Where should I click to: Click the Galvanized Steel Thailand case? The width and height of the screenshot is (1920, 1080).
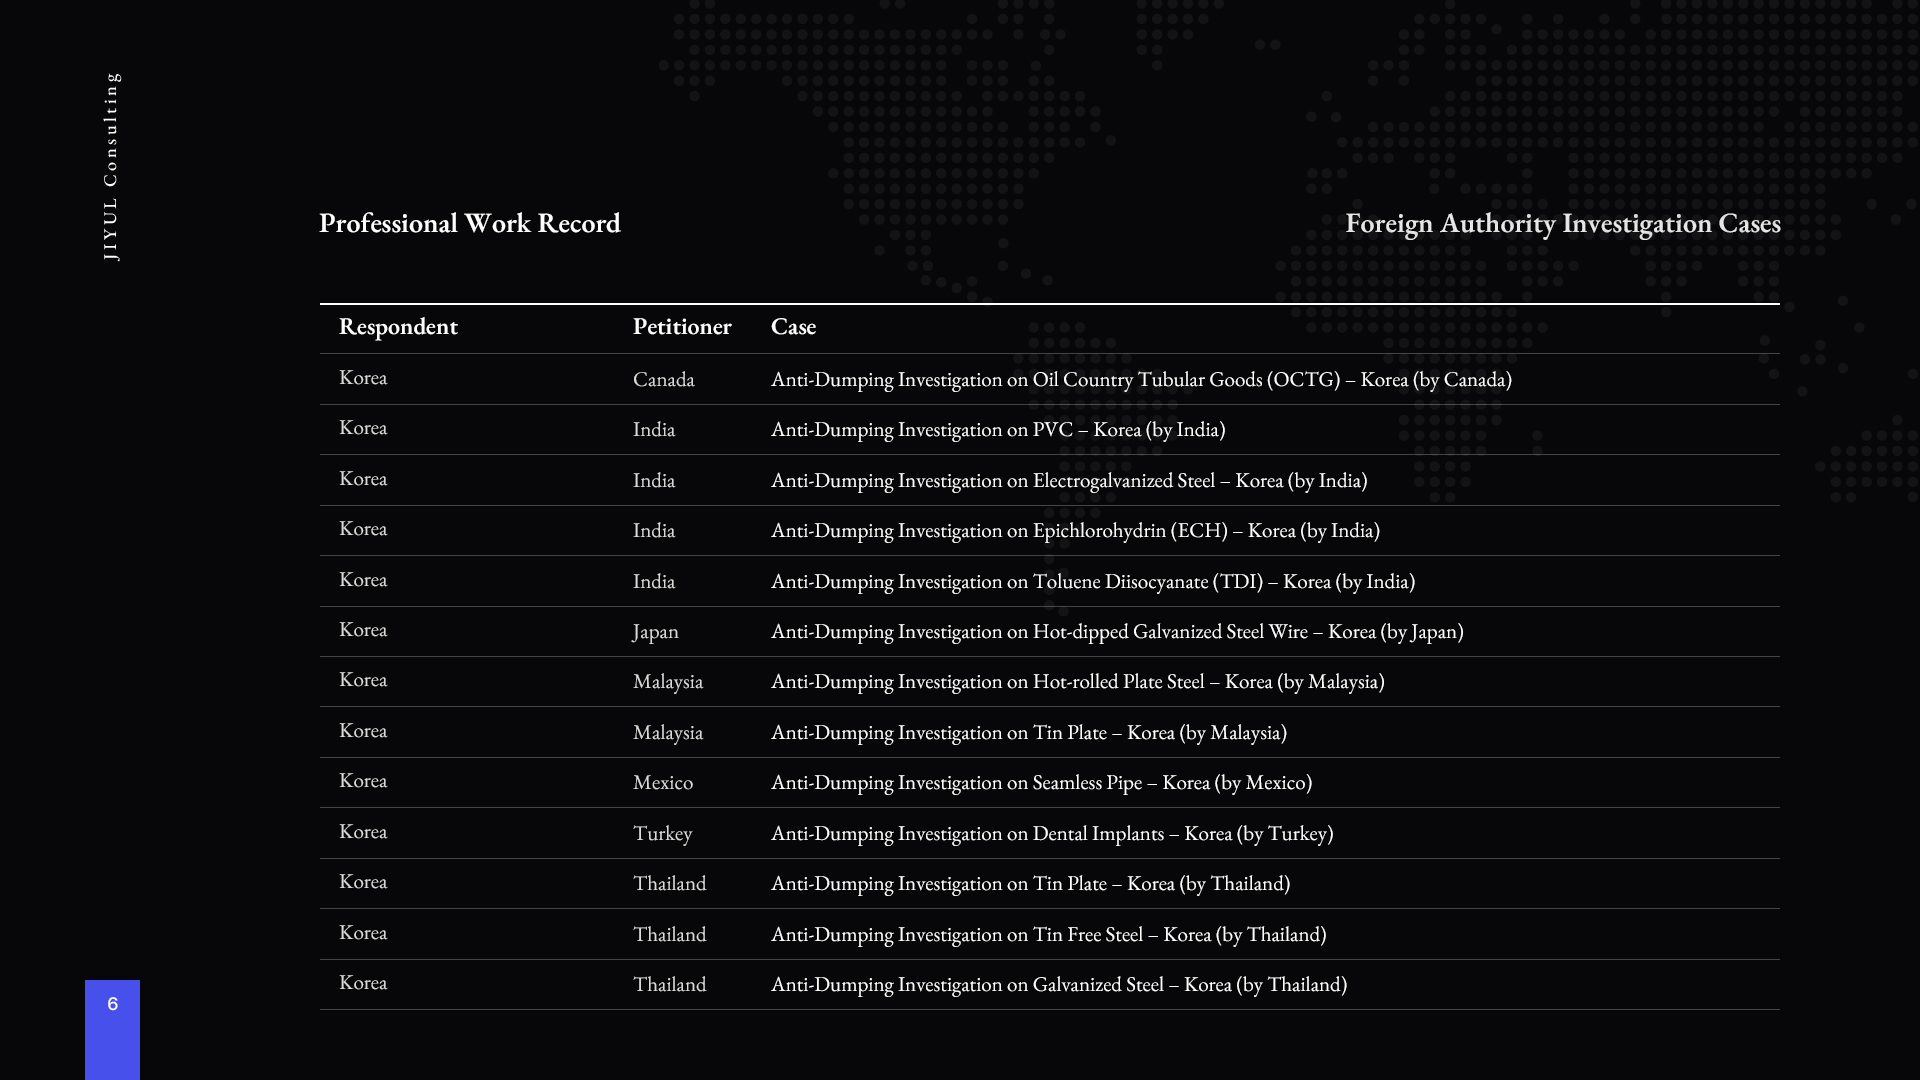[1058, 985]
